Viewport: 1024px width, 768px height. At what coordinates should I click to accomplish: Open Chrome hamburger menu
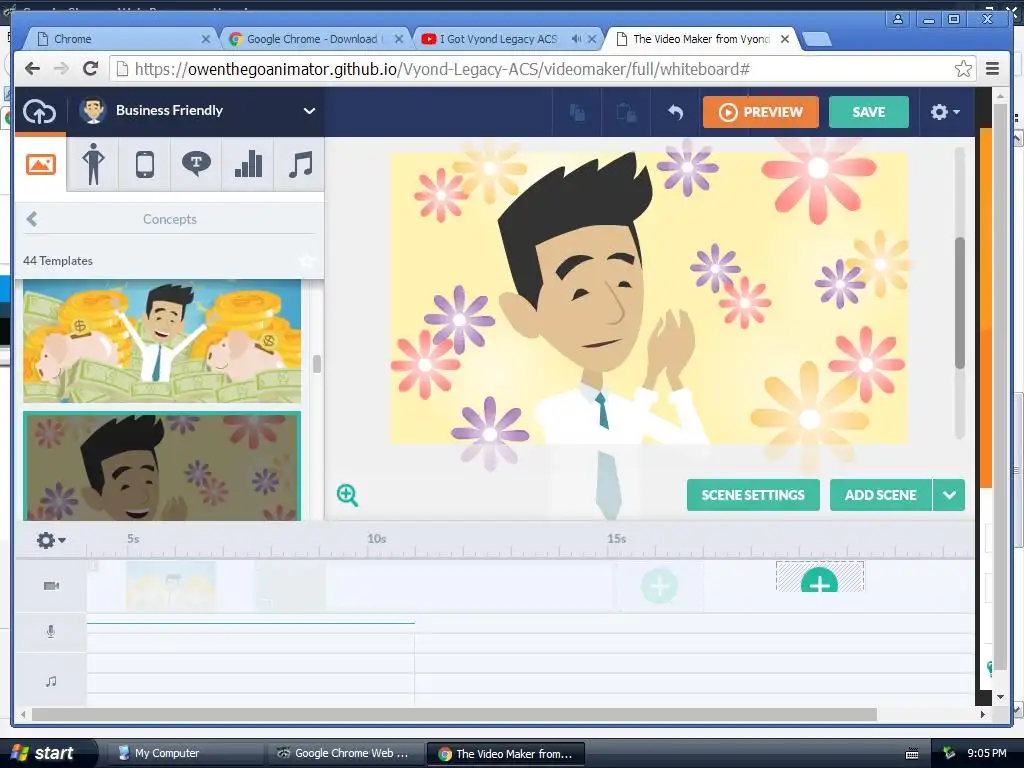(x=993, y=69)
